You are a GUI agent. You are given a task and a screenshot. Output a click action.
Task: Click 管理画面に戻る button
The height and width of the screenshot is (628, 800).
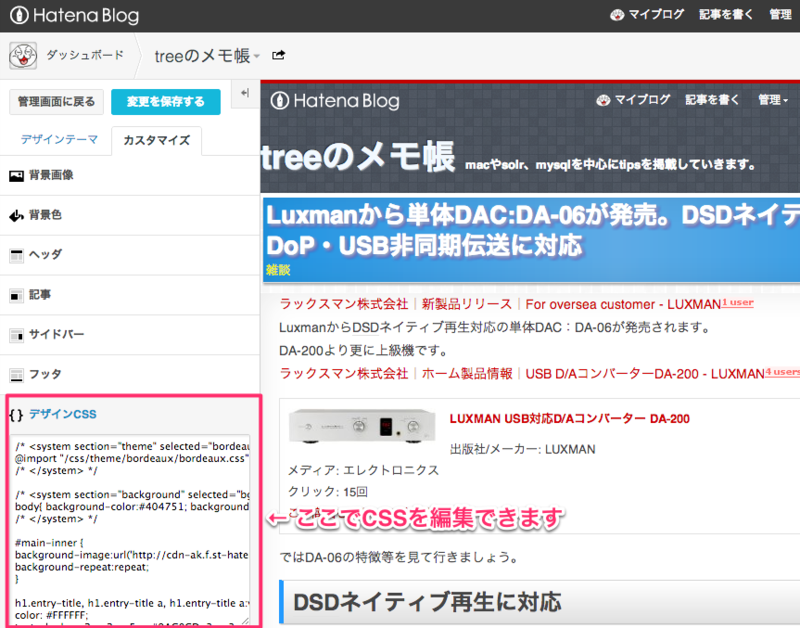[x=57, y=102]
